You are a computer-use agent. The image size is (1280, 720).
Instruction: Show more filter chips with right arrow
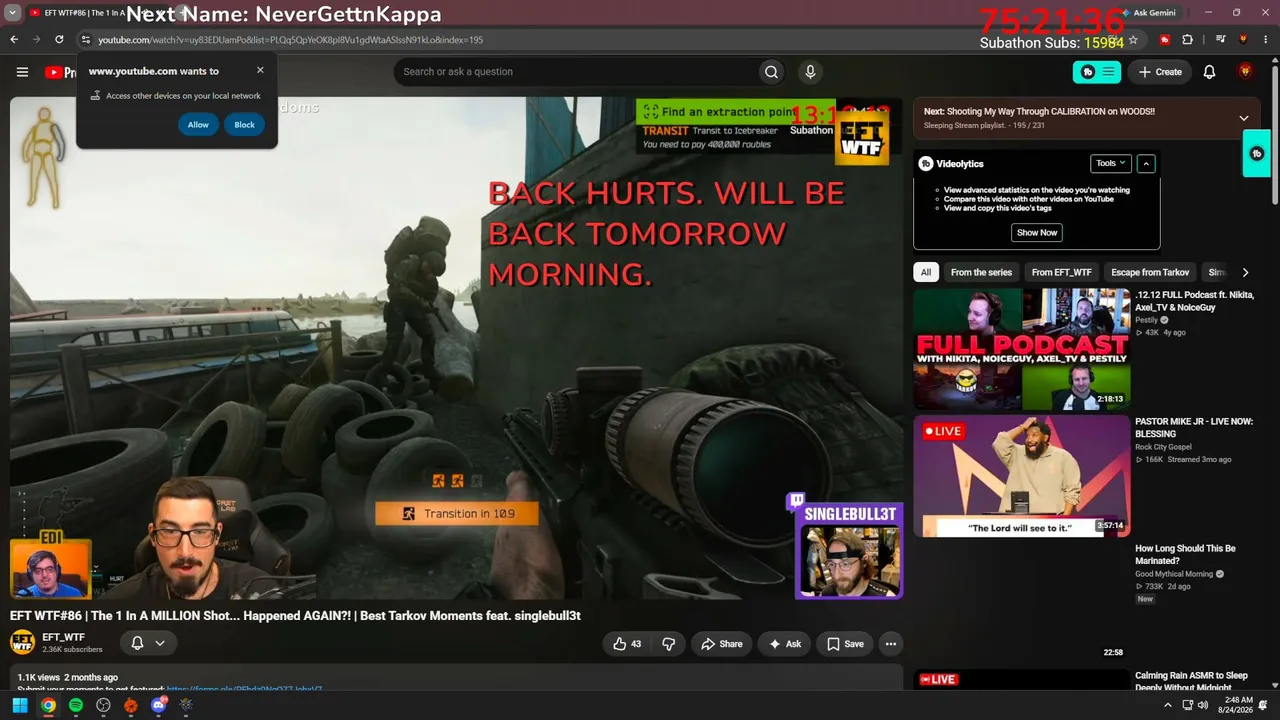tap(1245, 272)
